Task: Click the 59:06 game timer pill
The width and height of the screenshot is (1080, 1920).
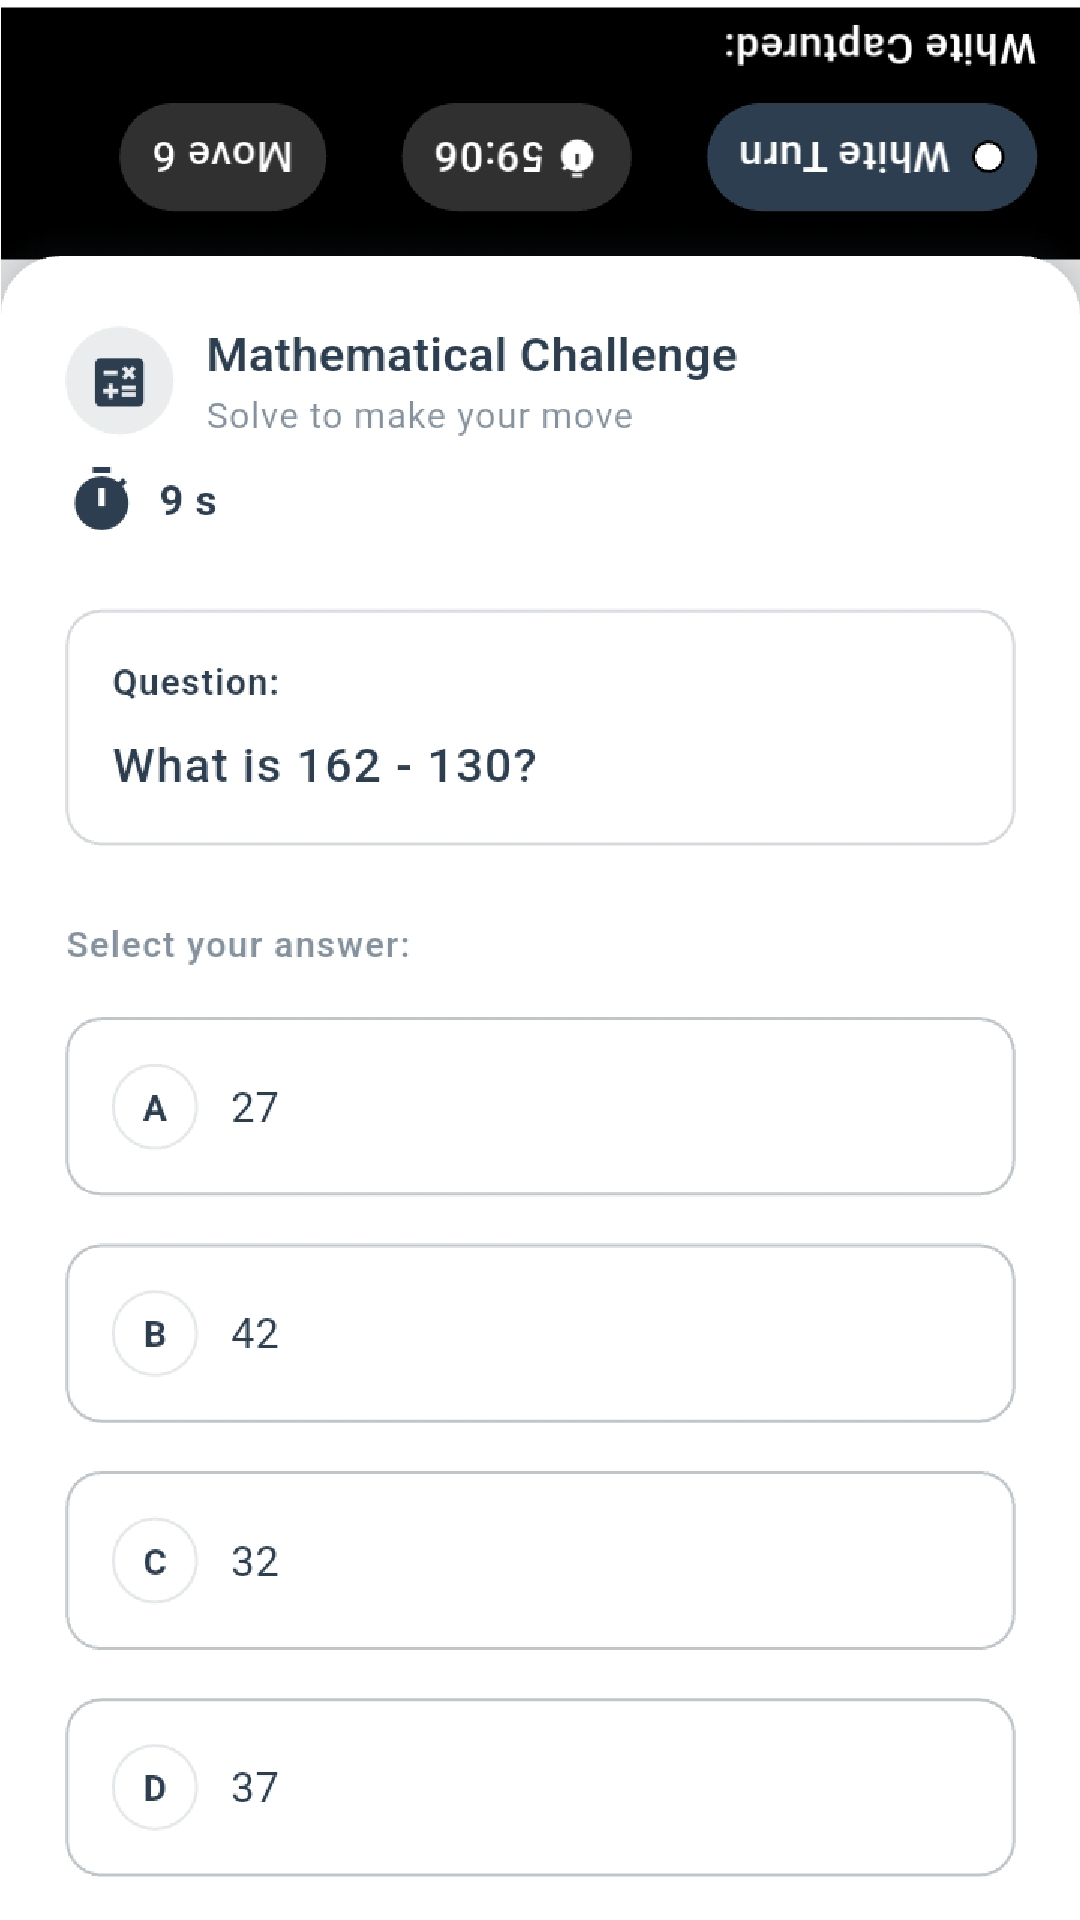Action: [x=516, y=156]
